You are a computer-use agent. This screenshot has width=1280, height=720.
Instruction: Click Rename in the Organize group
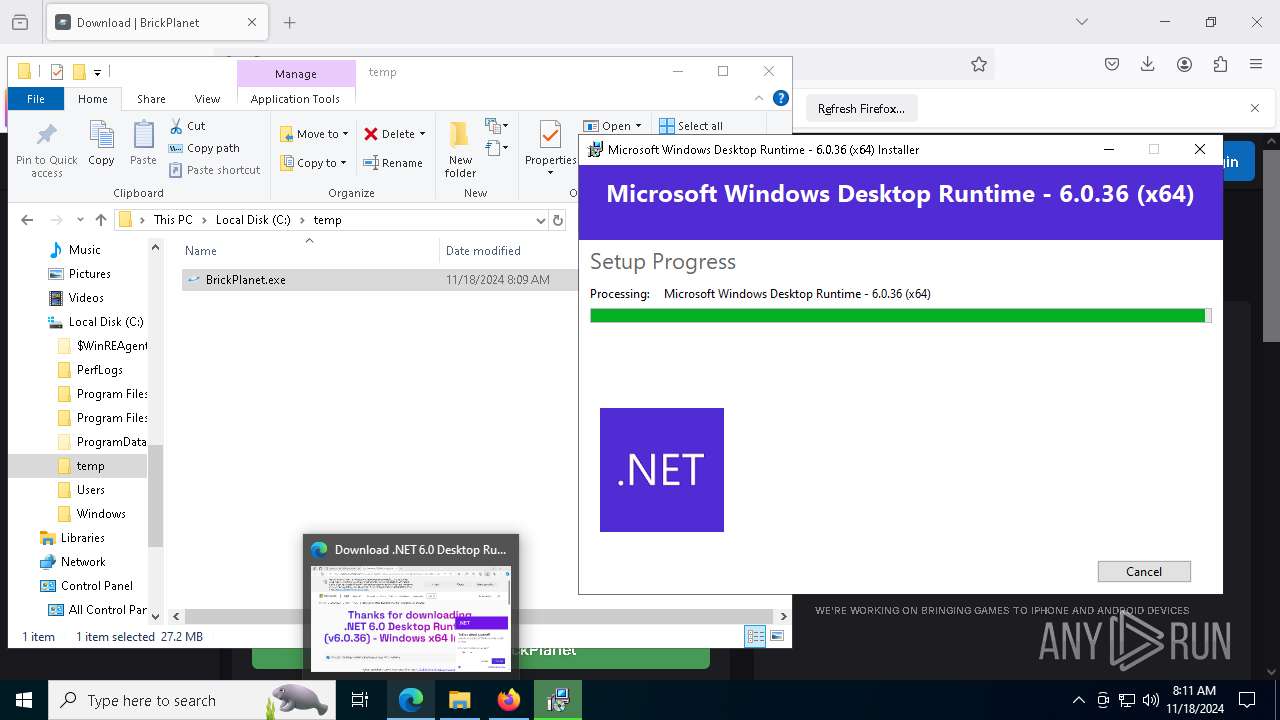point(392,163)
